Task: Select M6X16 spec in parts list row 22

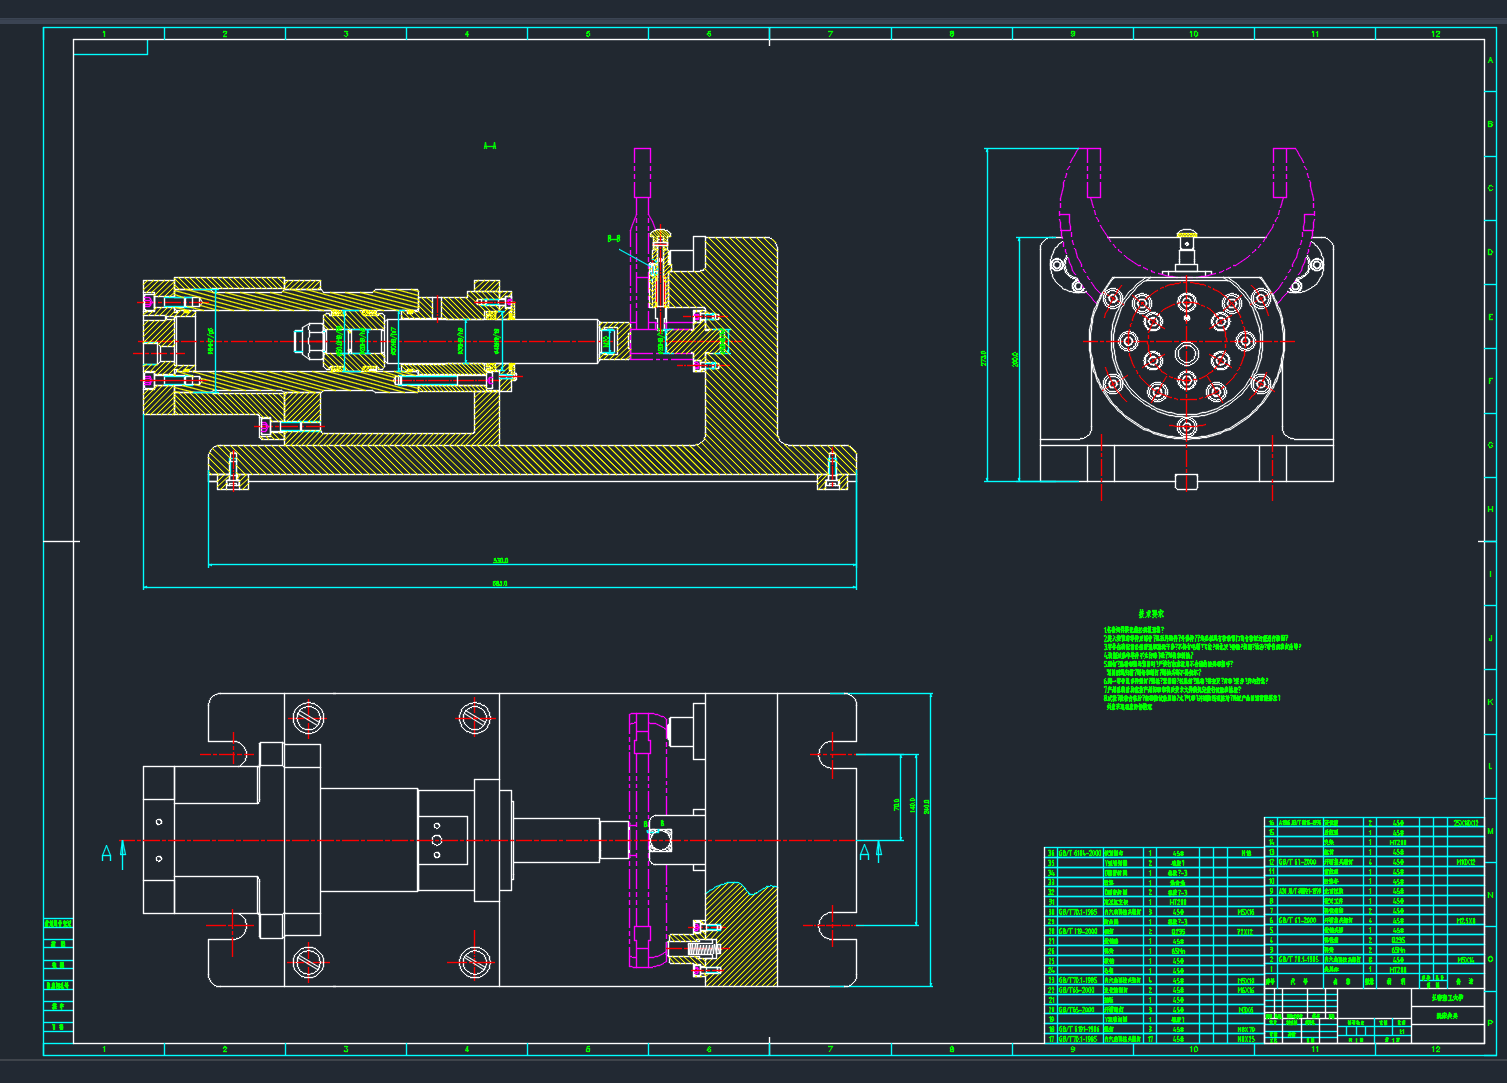Action: (1246, 990)
